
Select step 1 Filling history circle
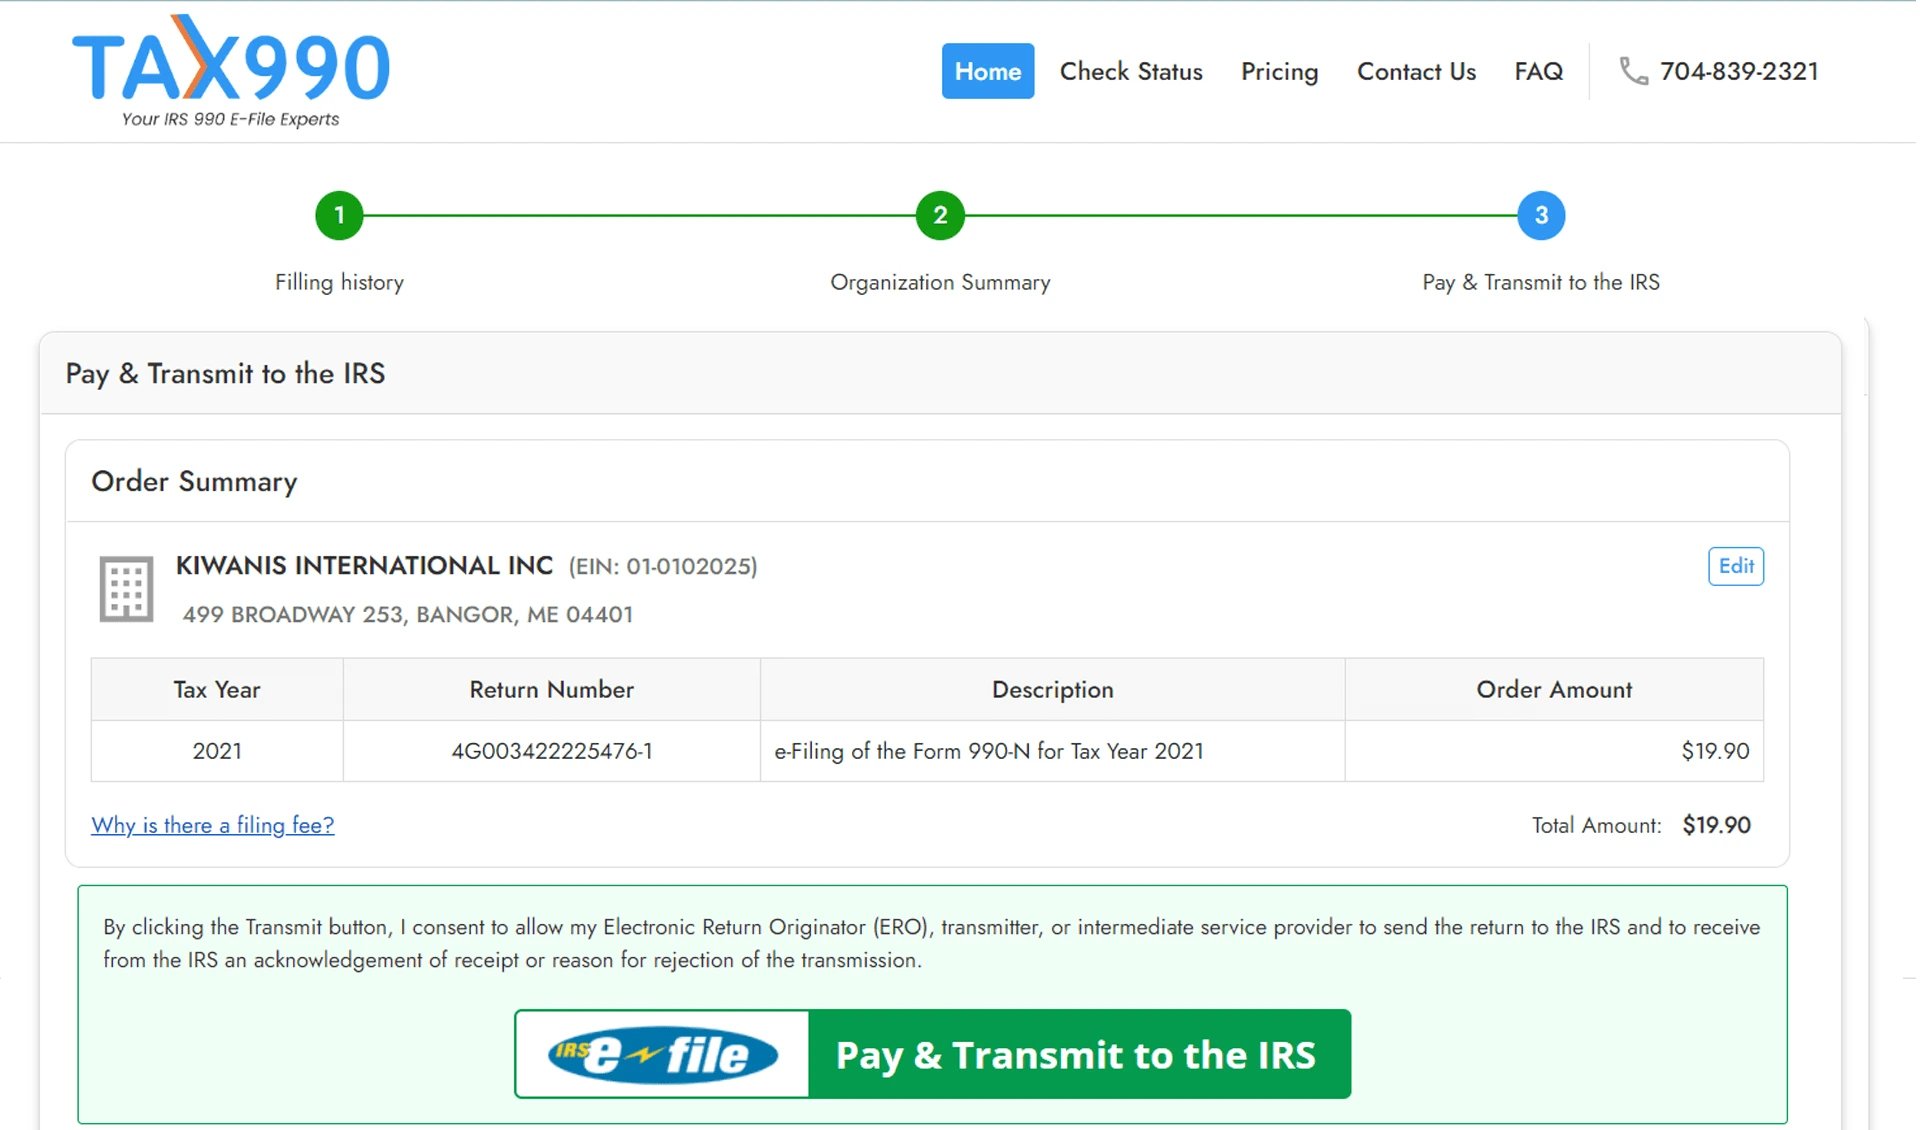coord(339,215)
